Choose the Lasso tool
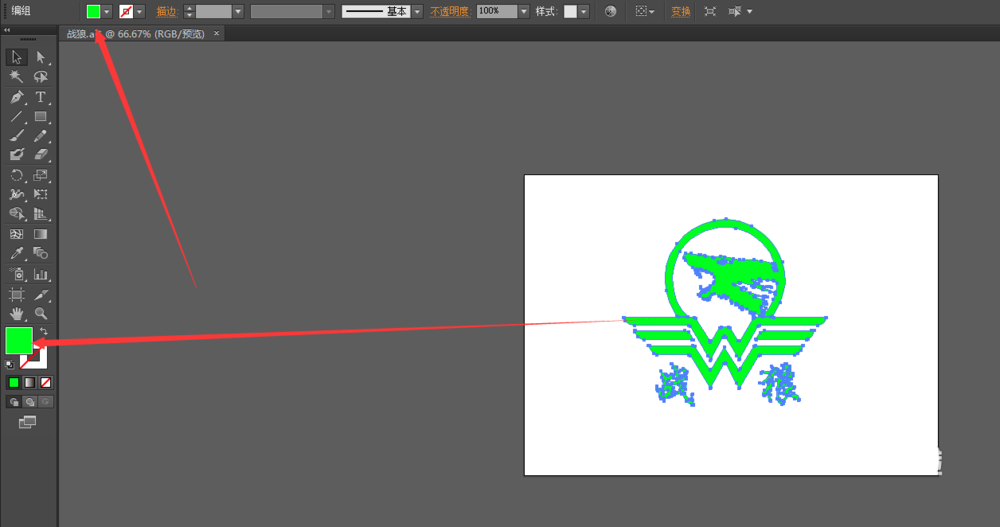Screen dimensions: 1000x527 click(x=41, y=77)
